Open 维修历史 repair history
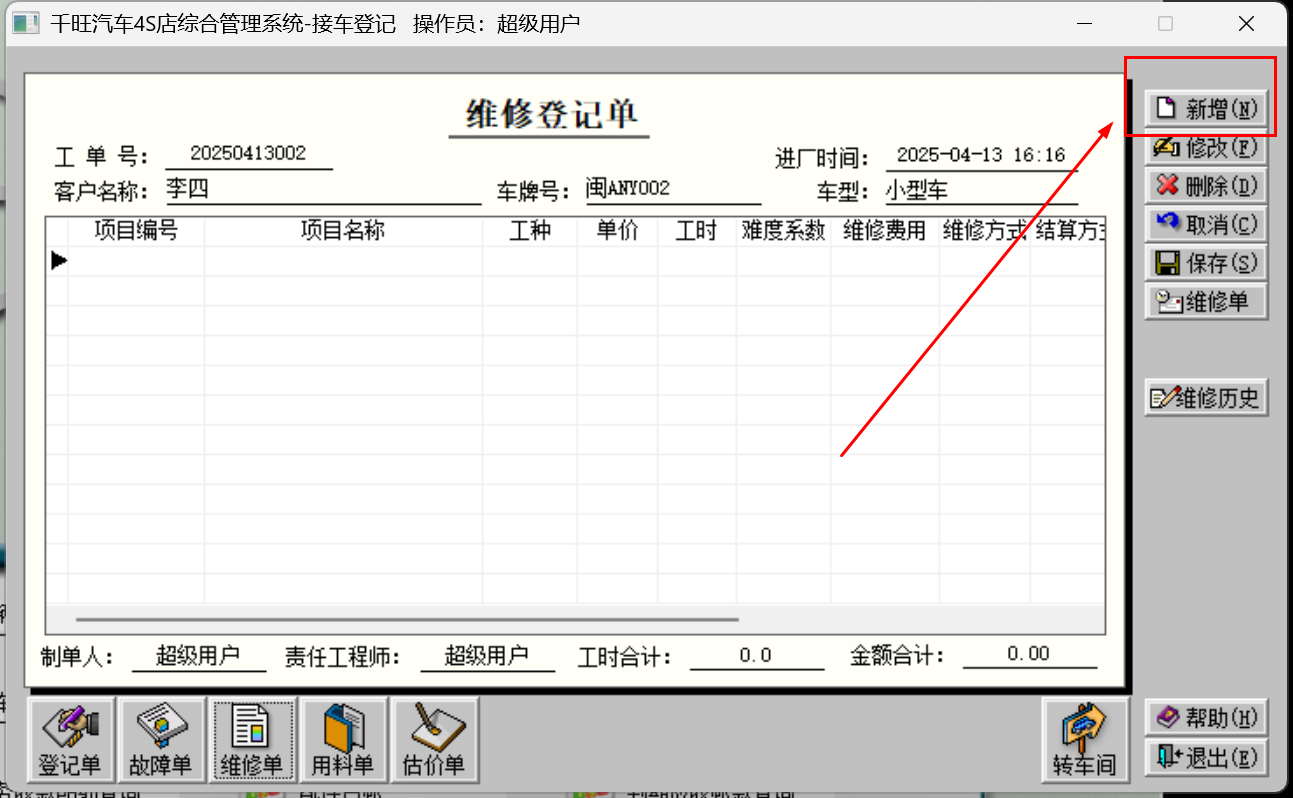 pos(1206,398)
